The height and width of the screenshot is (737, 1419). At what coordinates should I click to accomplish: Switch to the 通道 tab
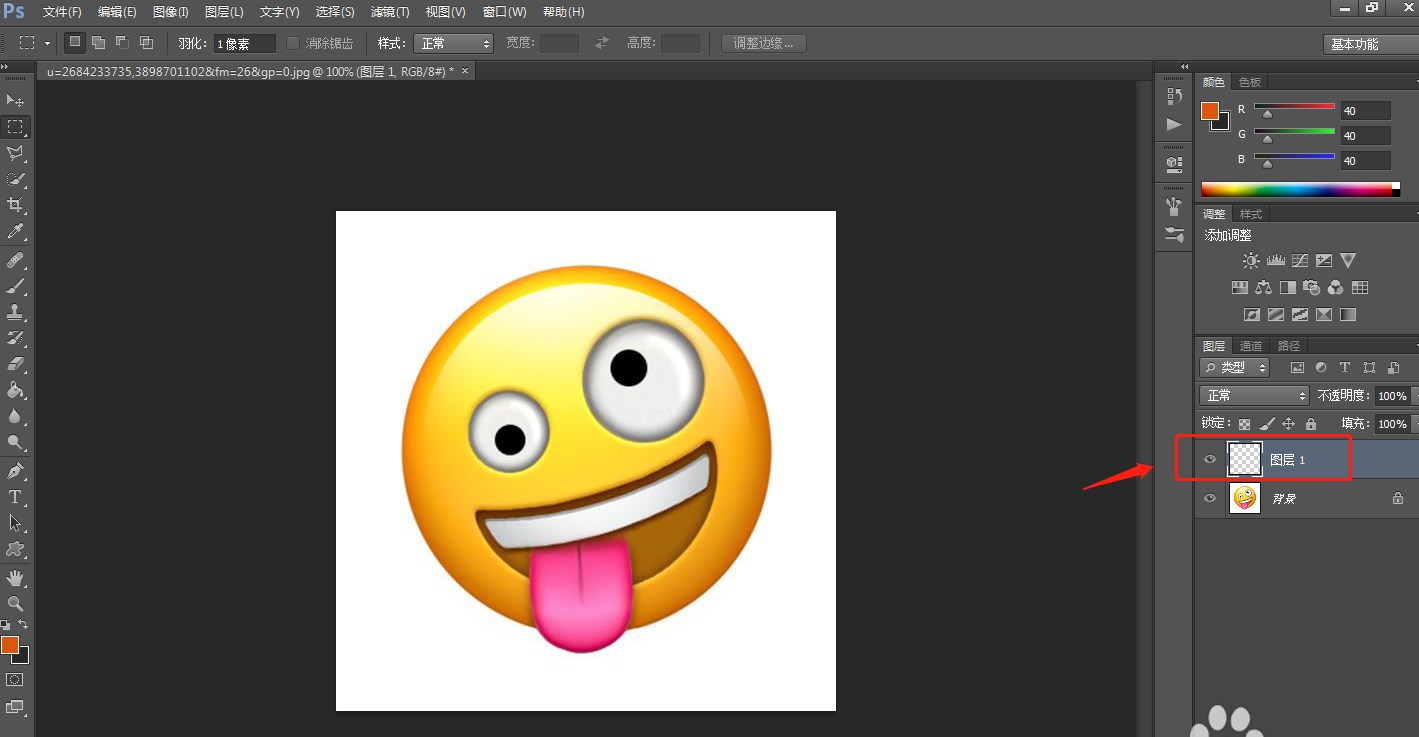coord(1251,346)
